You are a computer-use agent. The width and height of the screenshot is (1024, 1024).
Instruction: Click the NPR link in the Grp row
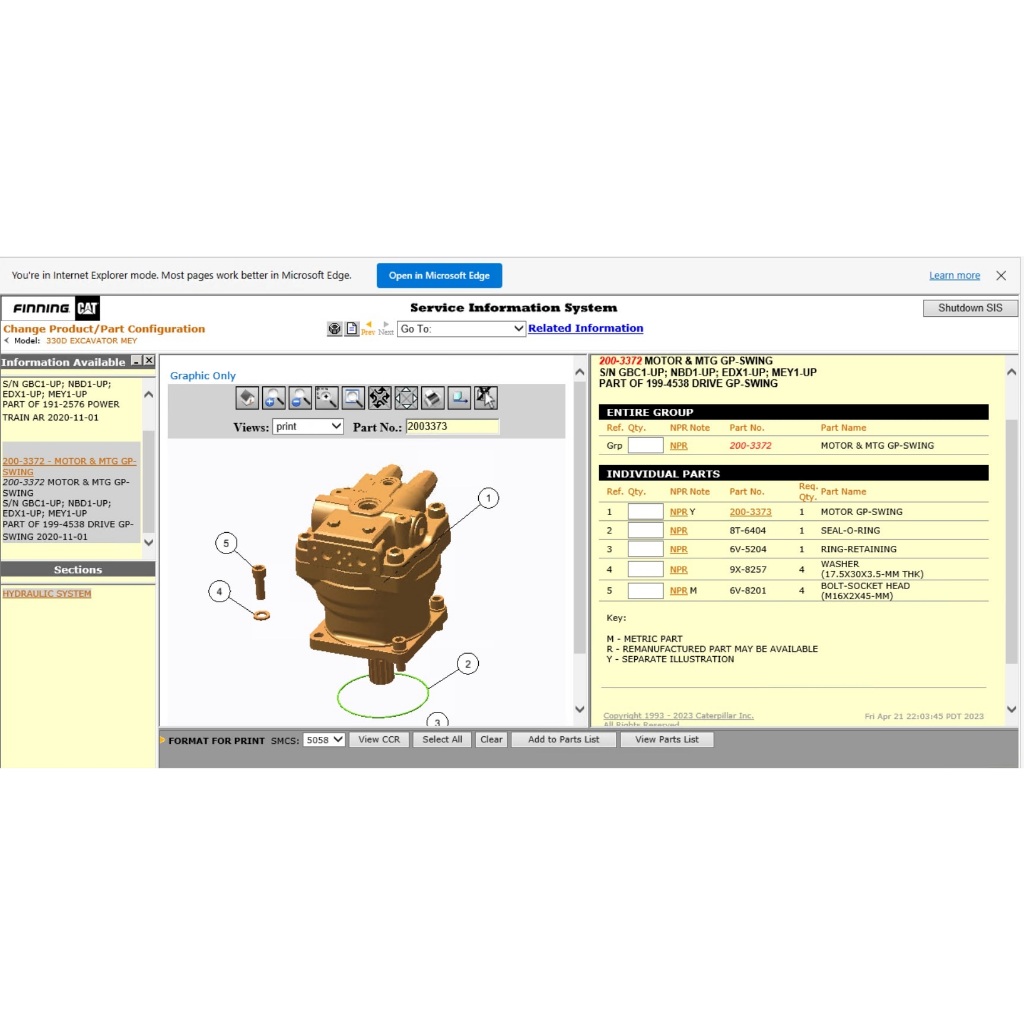(679, 445)
